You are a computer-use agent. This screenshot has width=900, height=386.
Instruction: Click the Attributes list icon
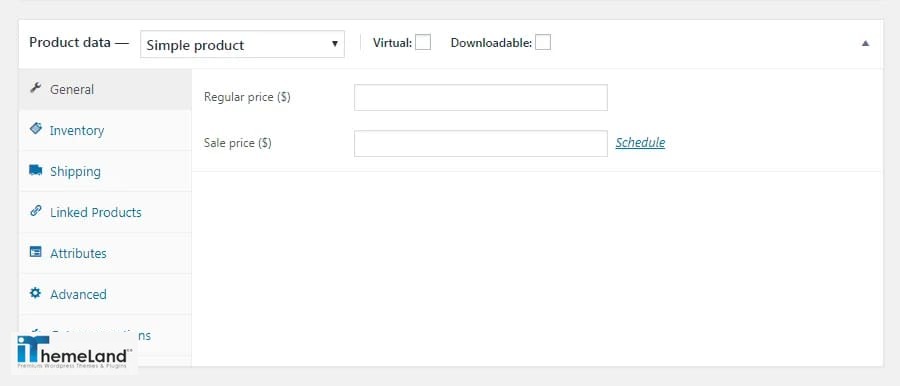36,252
